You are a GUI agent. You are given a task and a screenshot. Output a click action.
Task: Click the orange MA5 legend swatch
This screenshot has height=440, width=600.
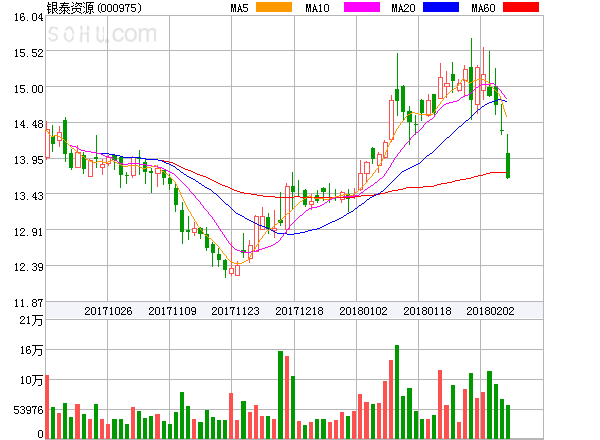tap(274, 7)
